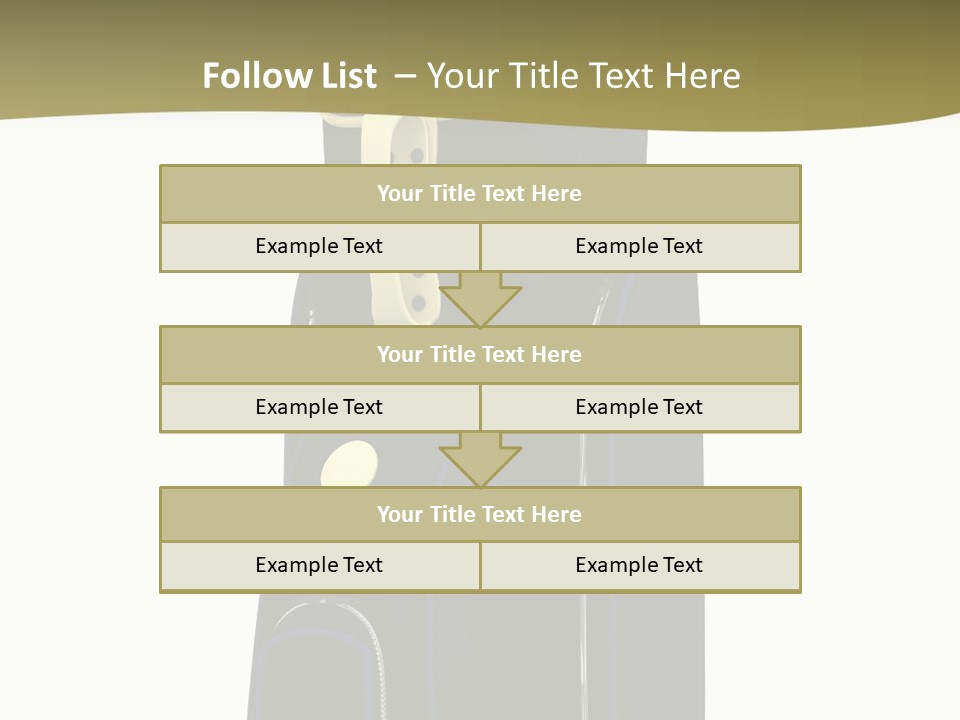Screen dimensions: 960x720
Task: Click the round yellow button in background image
Action: [349, 464]
